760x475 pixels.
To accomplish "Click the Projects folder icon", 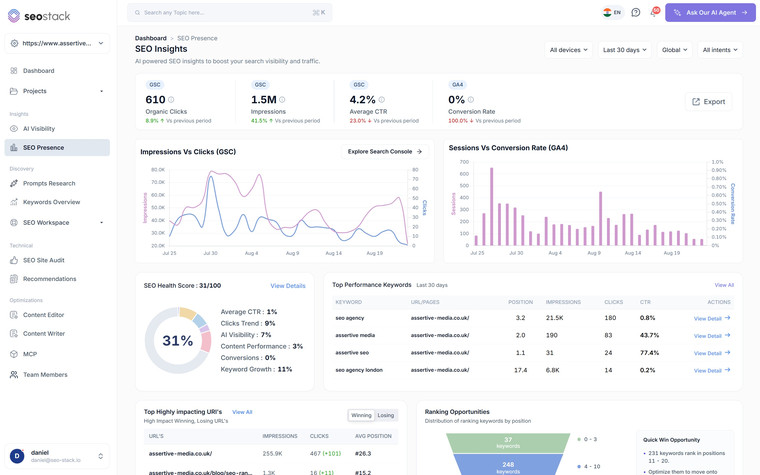I will [14, 91].
